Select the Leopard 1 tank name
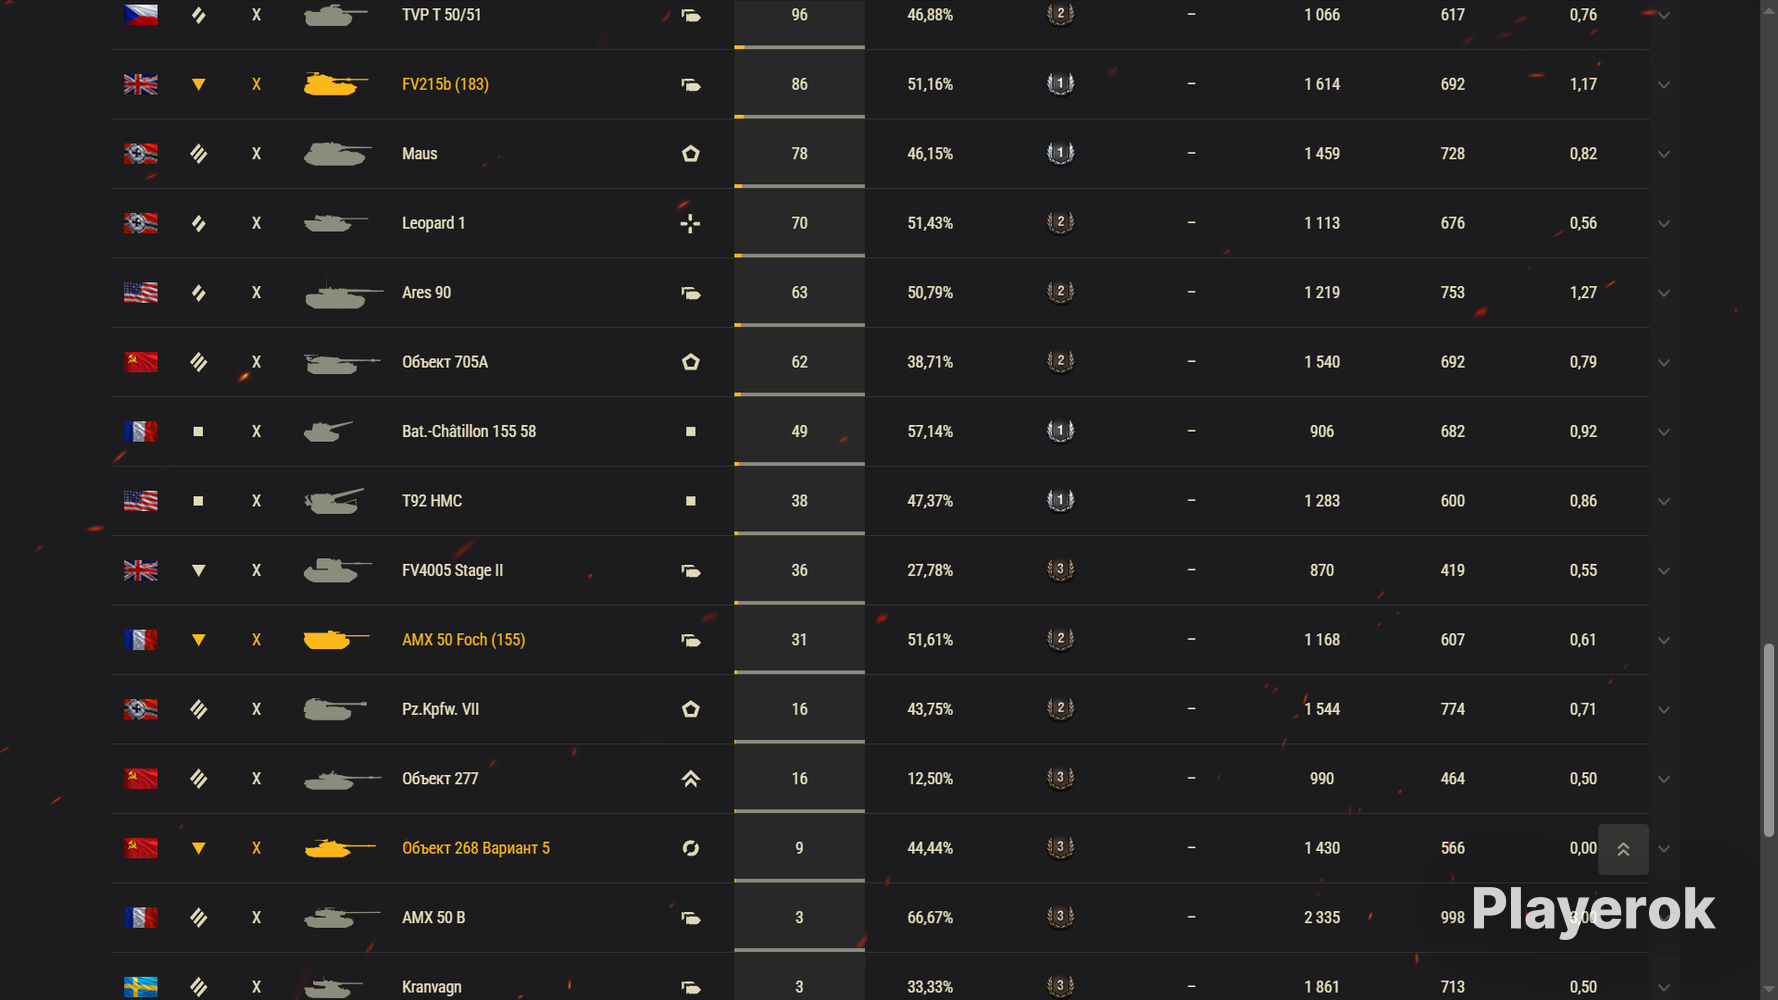Image resolution: width=1778 pixels, height=1000 pixels. [433, 223]
